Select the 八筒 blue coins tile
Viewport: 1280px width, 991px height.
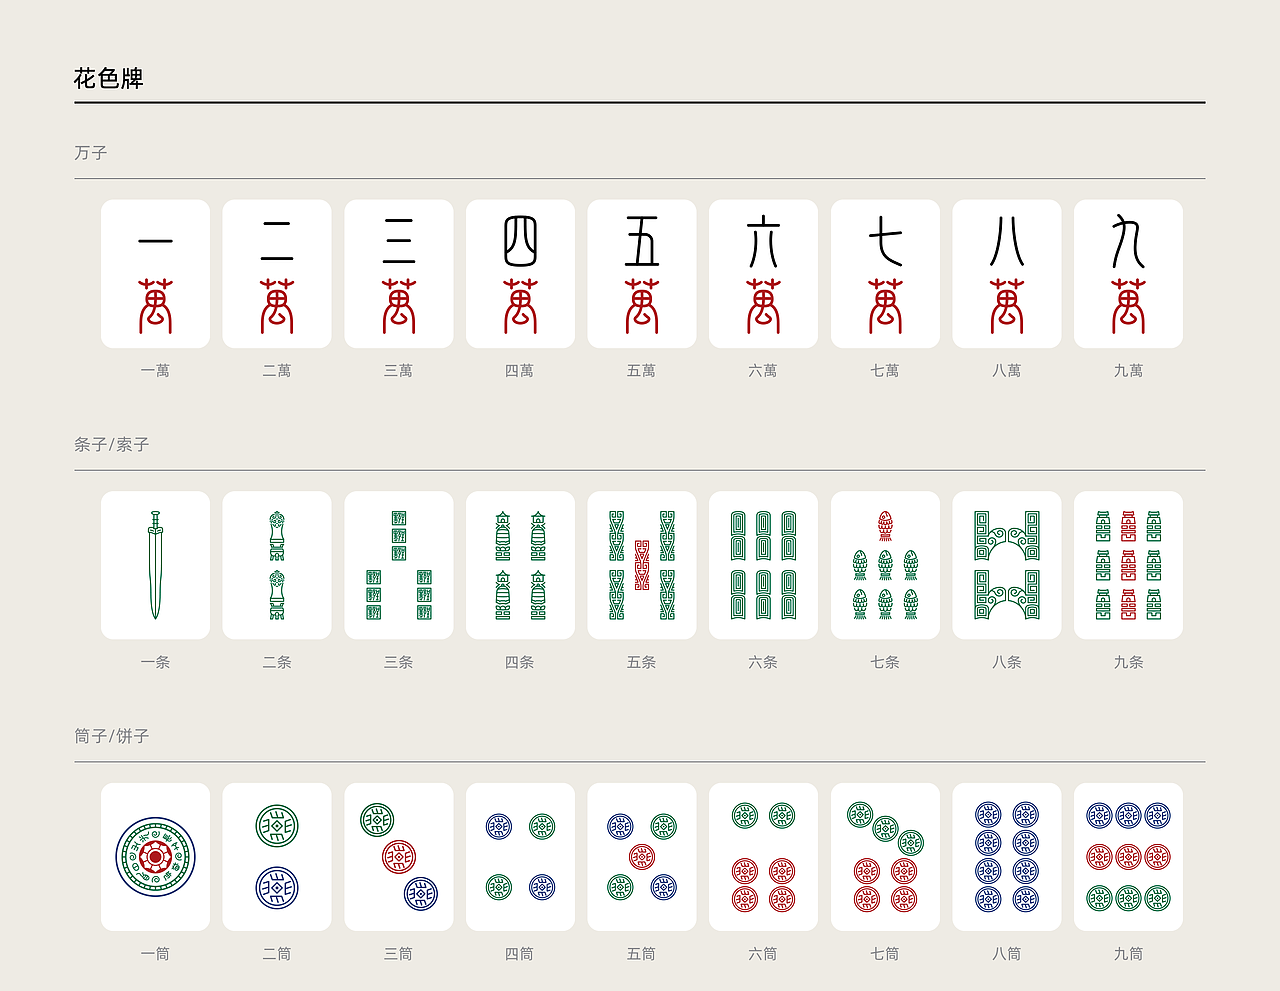[1007, 857]
